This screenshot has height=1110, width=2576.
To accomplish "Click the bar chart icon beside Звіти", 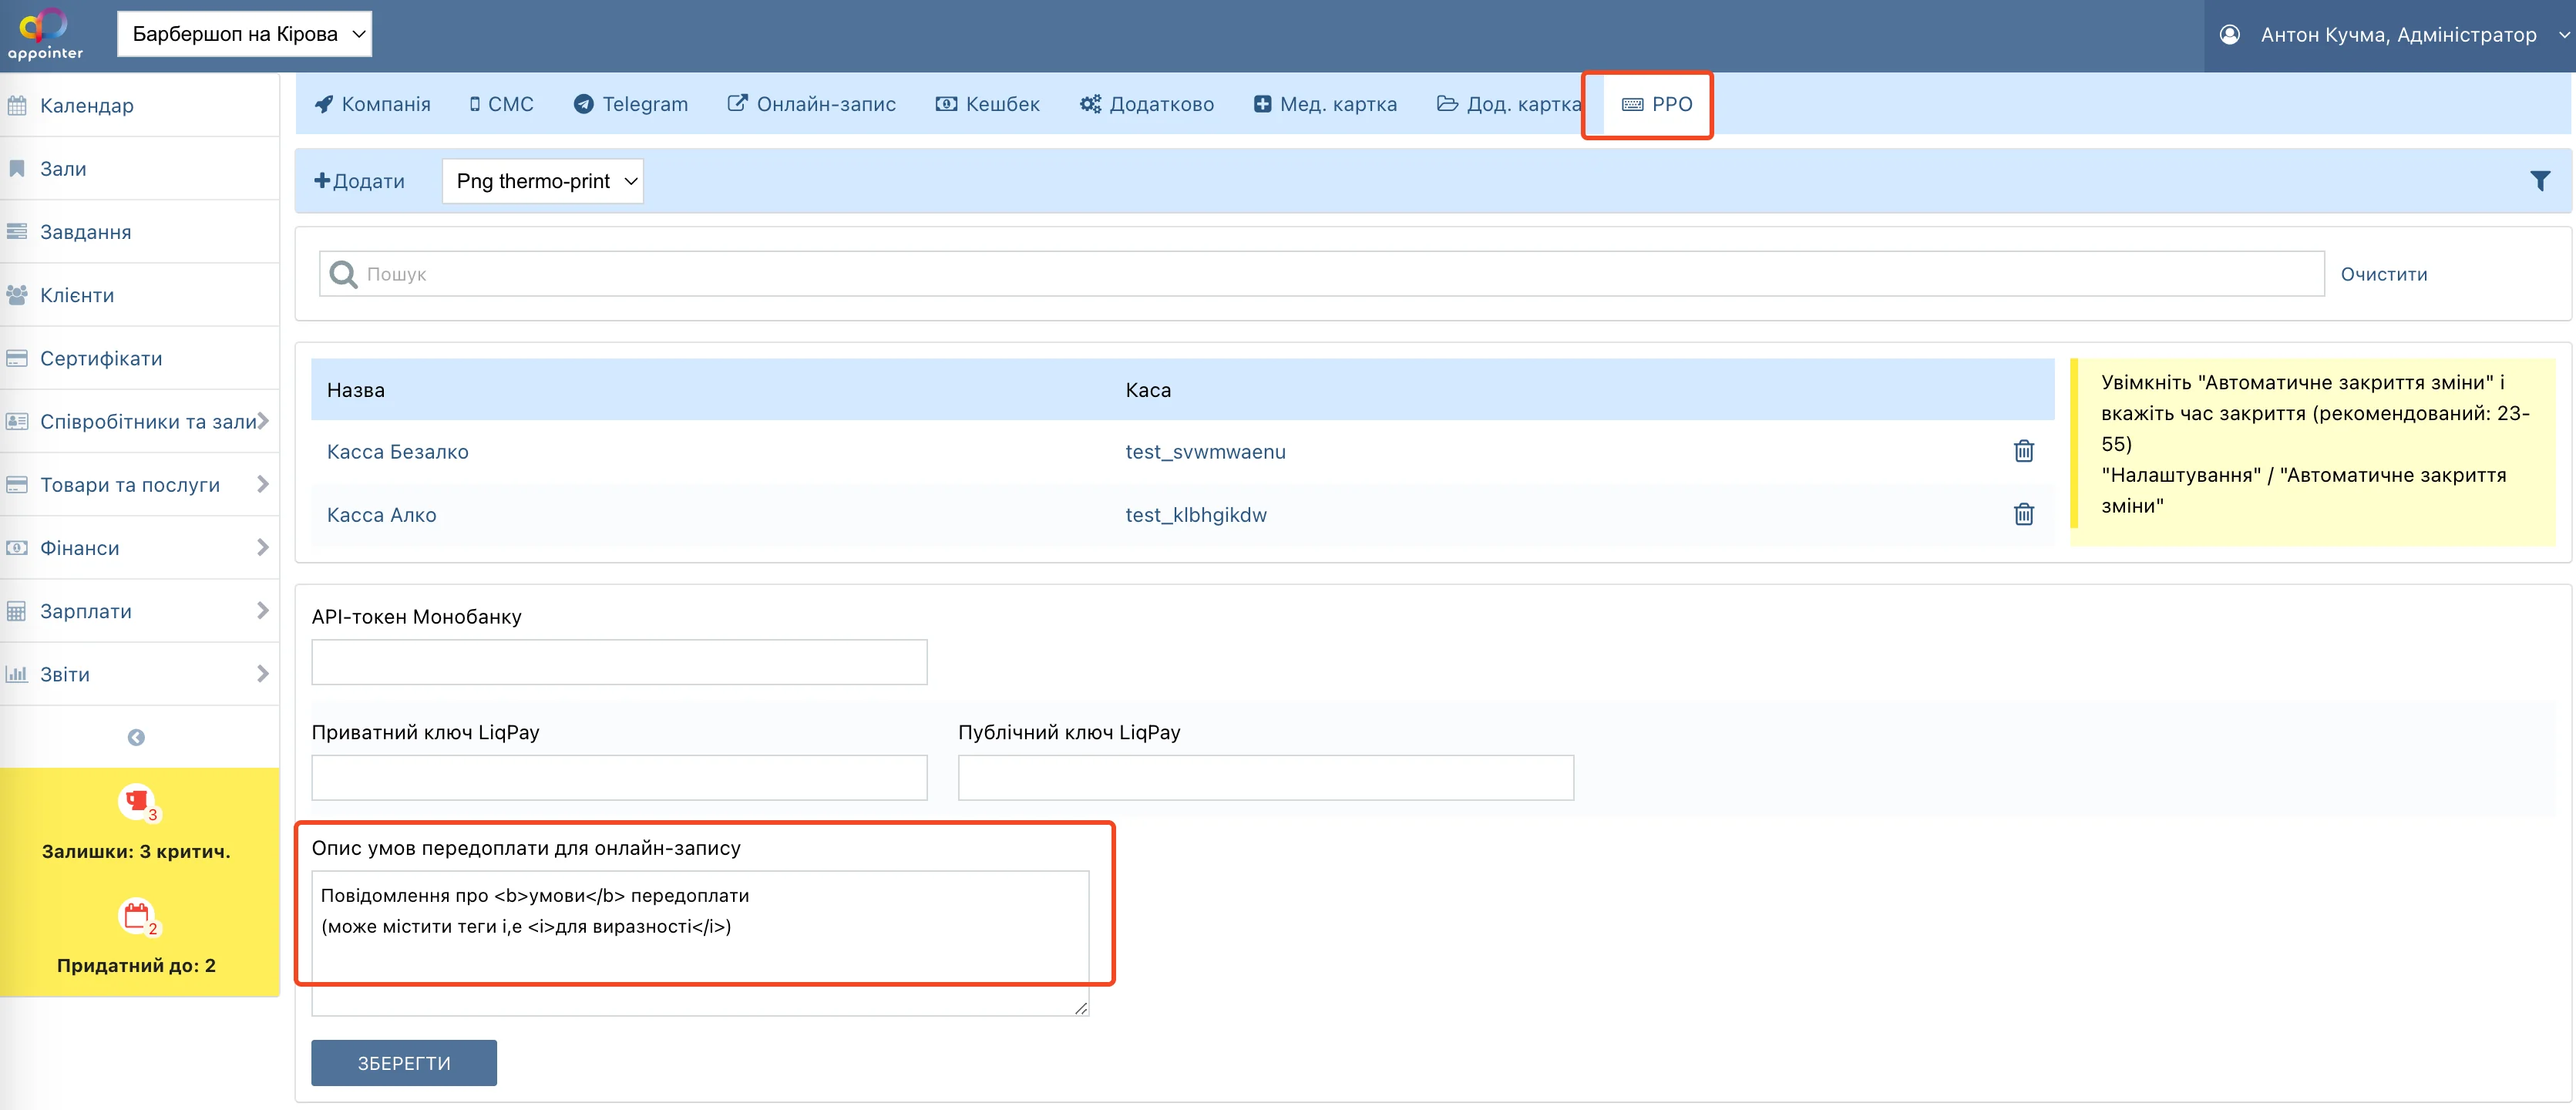I will 17,673.
